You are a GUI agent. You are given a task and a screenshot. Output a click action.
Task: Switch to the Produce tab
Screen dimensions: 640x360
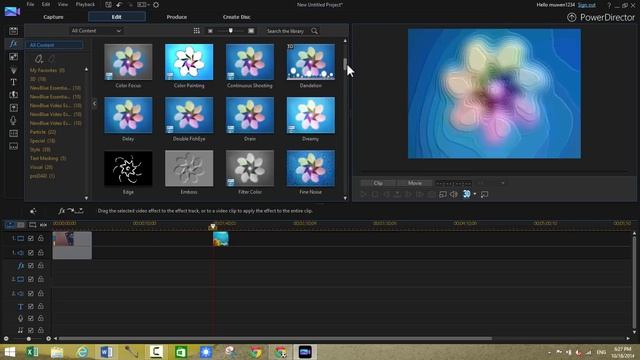176,17
